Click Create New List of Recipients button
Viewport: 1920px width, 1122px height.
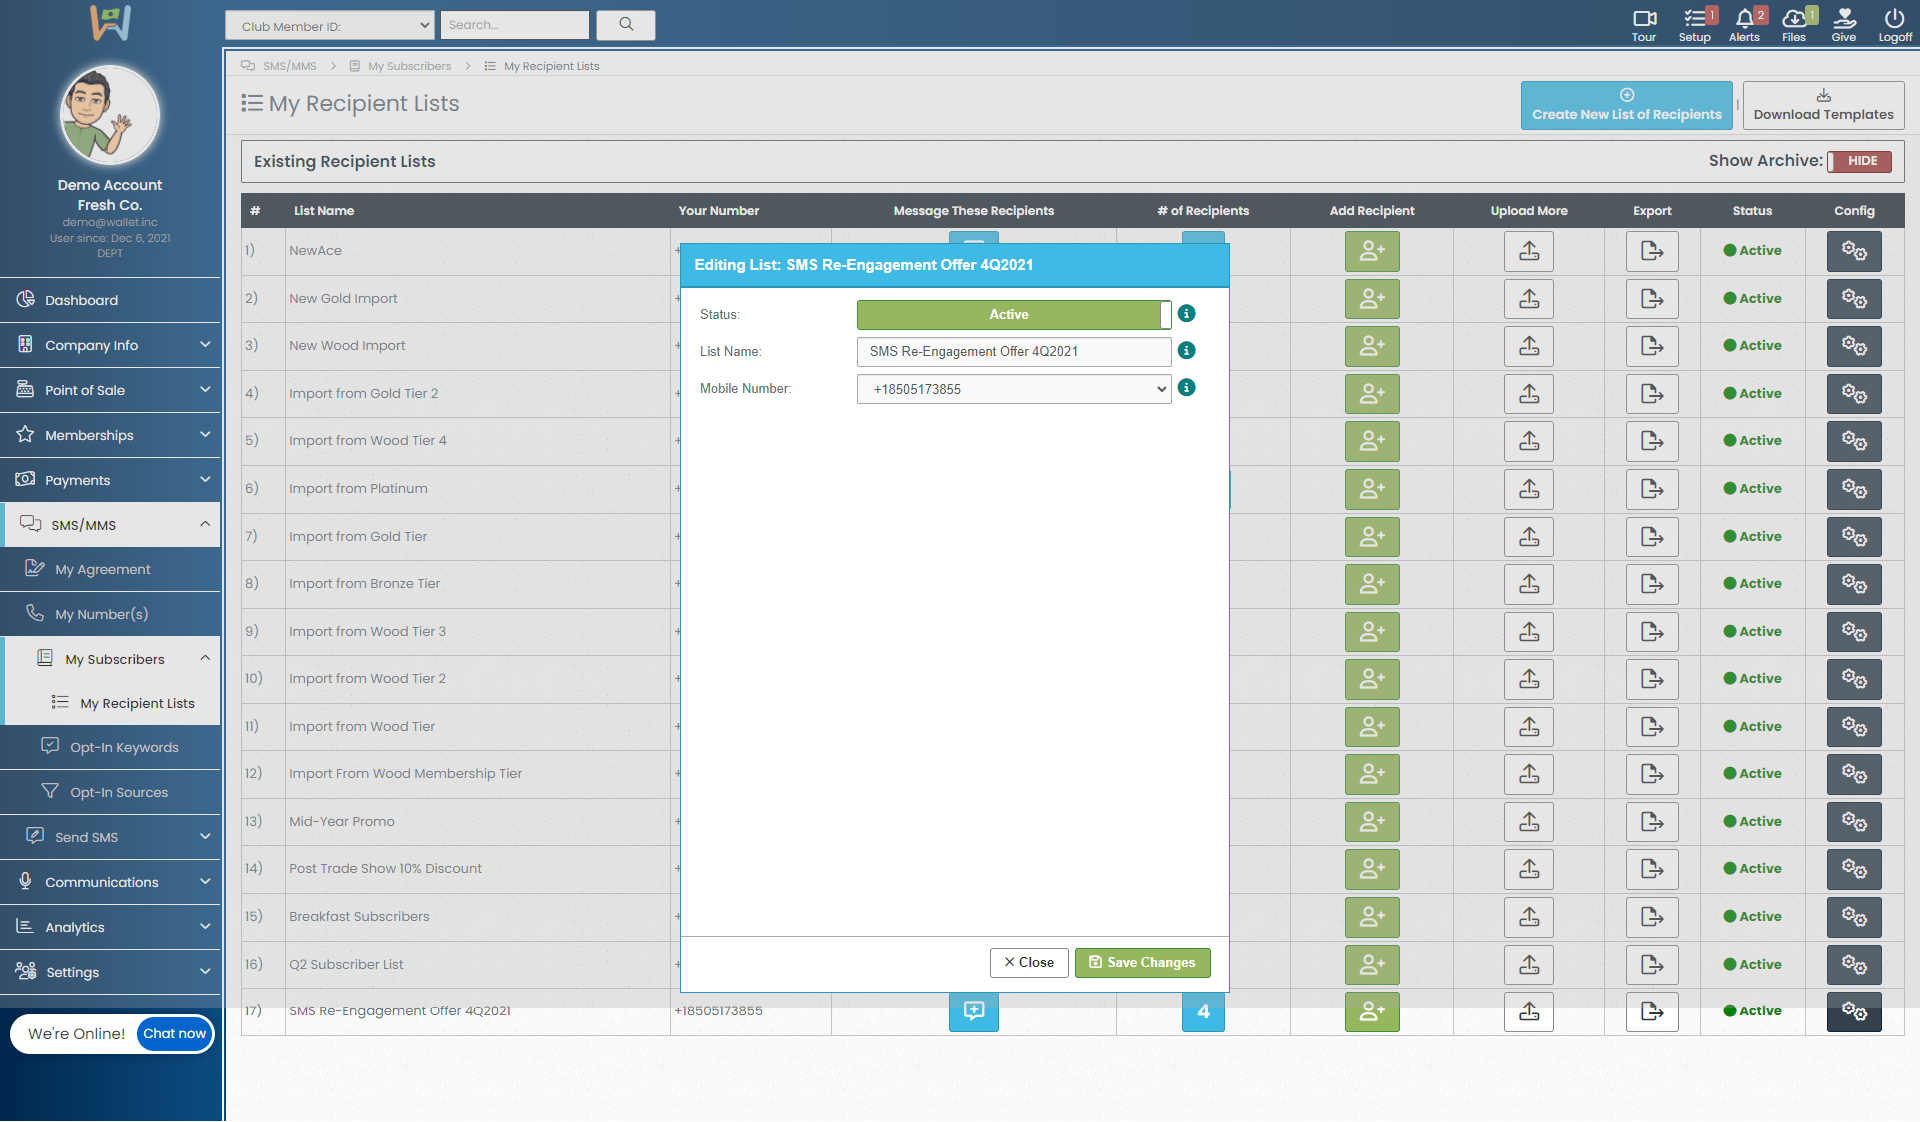[1626, 105]
